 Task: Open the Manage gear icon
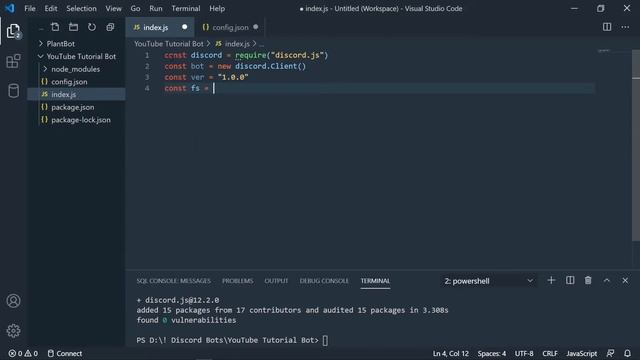click(13, 331)
